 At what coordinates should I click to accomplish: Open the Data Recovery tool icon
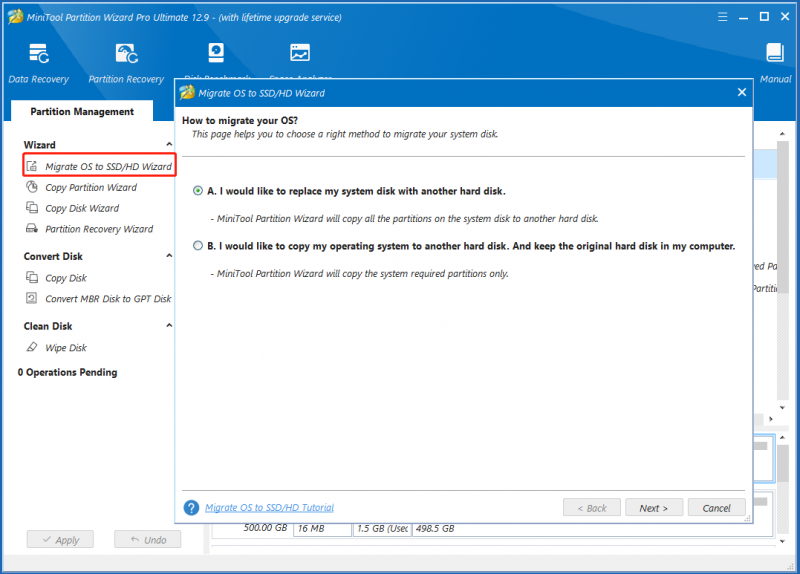tap(39, 54)
